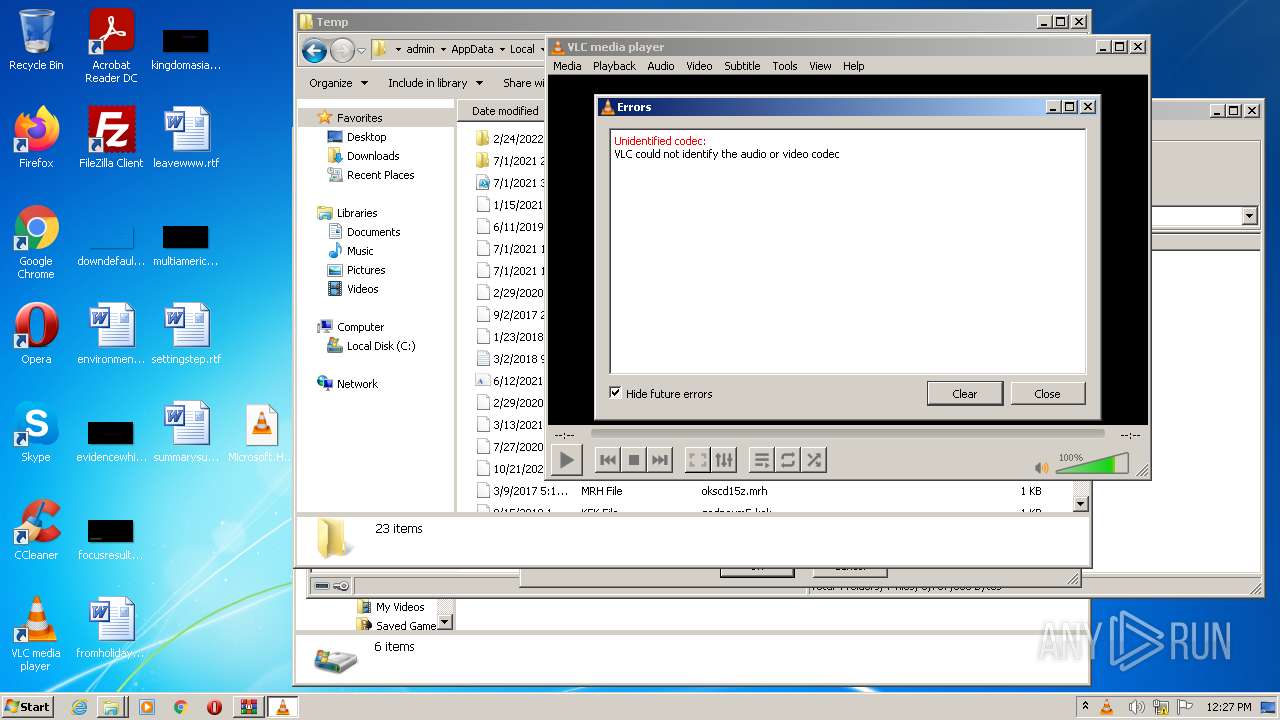Open the VLC Video menu
Screen dimensions: 1280x720
click(x=699, y=66)
